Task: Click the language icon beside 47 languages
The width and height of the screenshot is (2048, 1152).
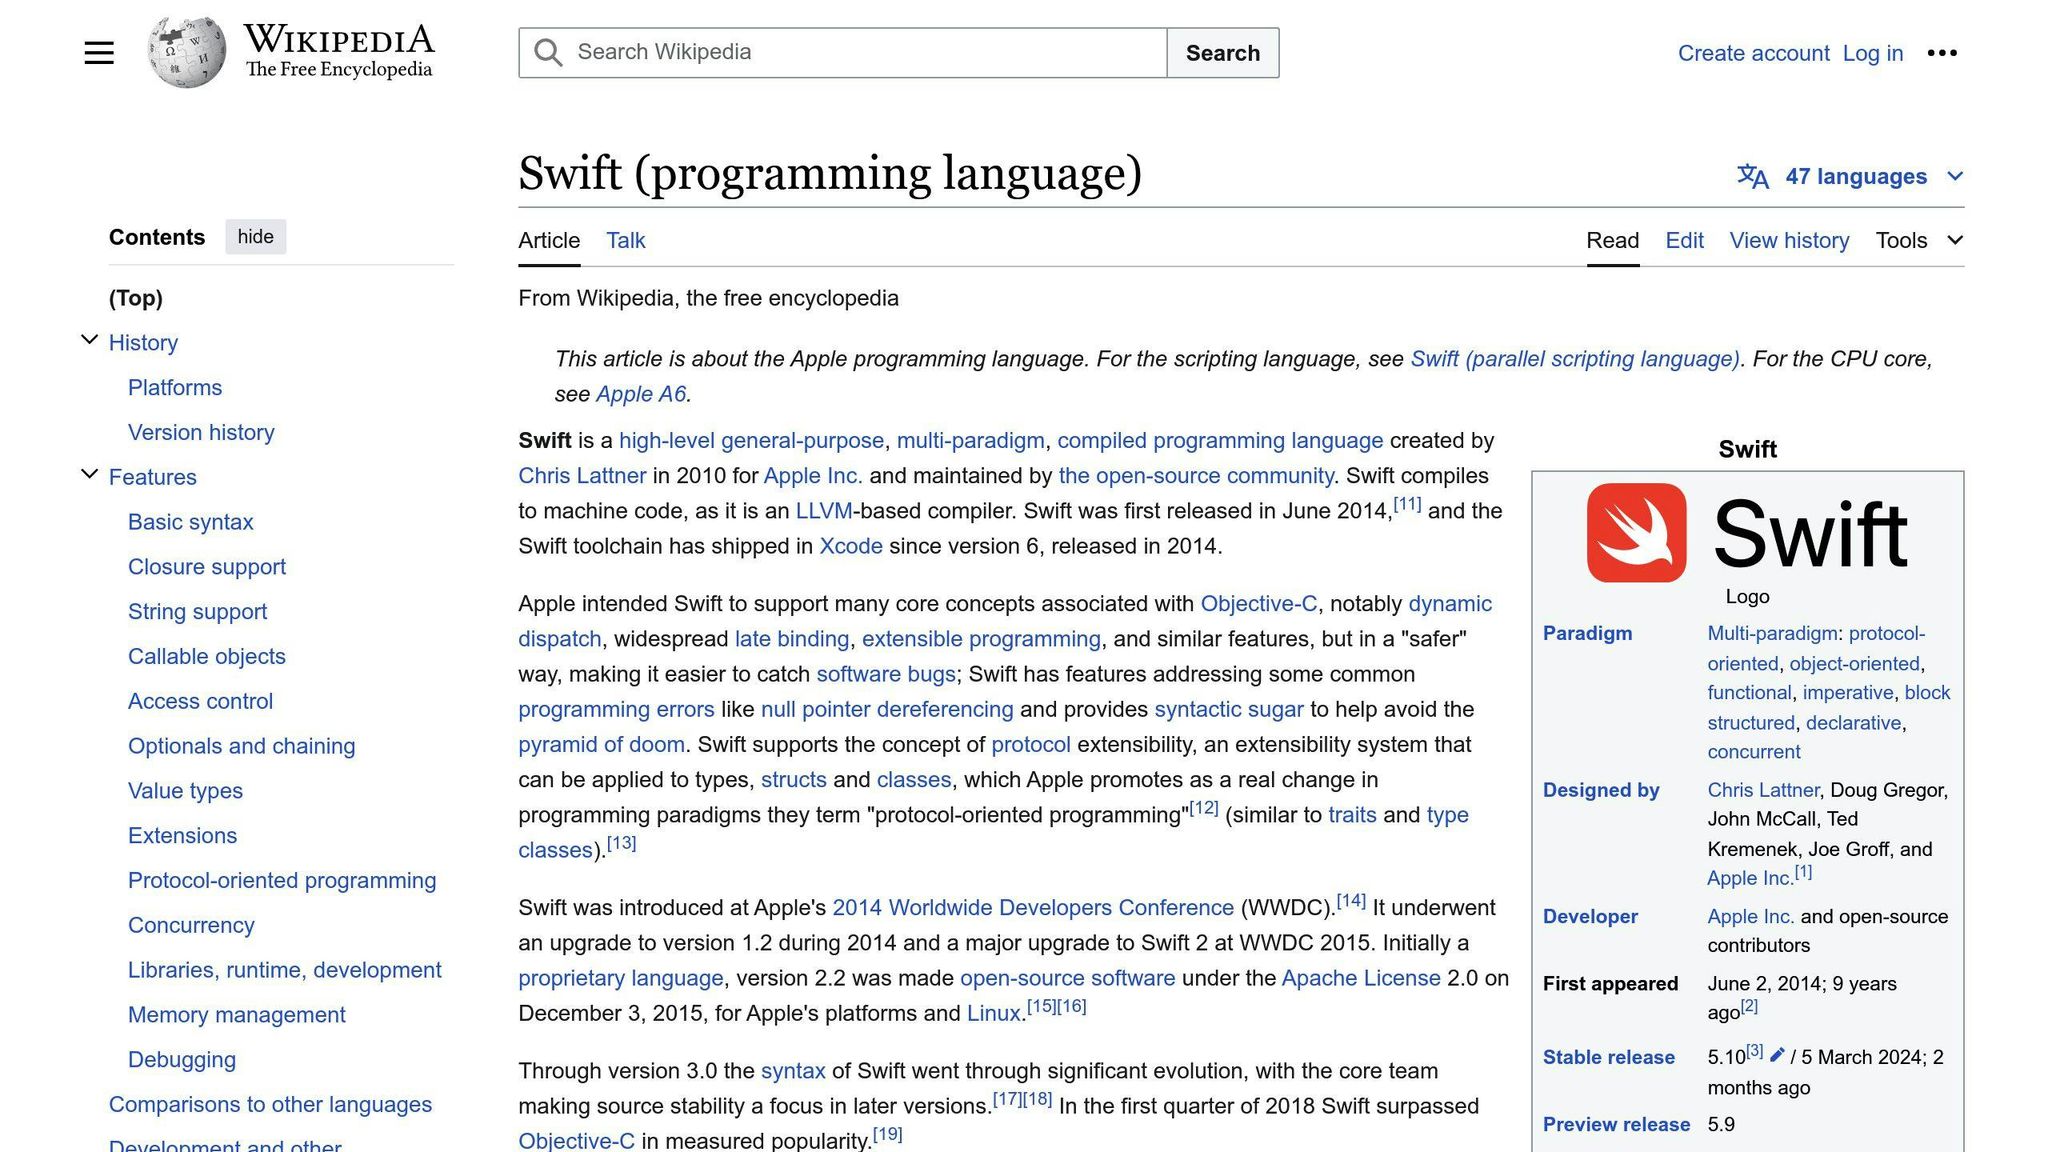Action: coord(1756,176)
